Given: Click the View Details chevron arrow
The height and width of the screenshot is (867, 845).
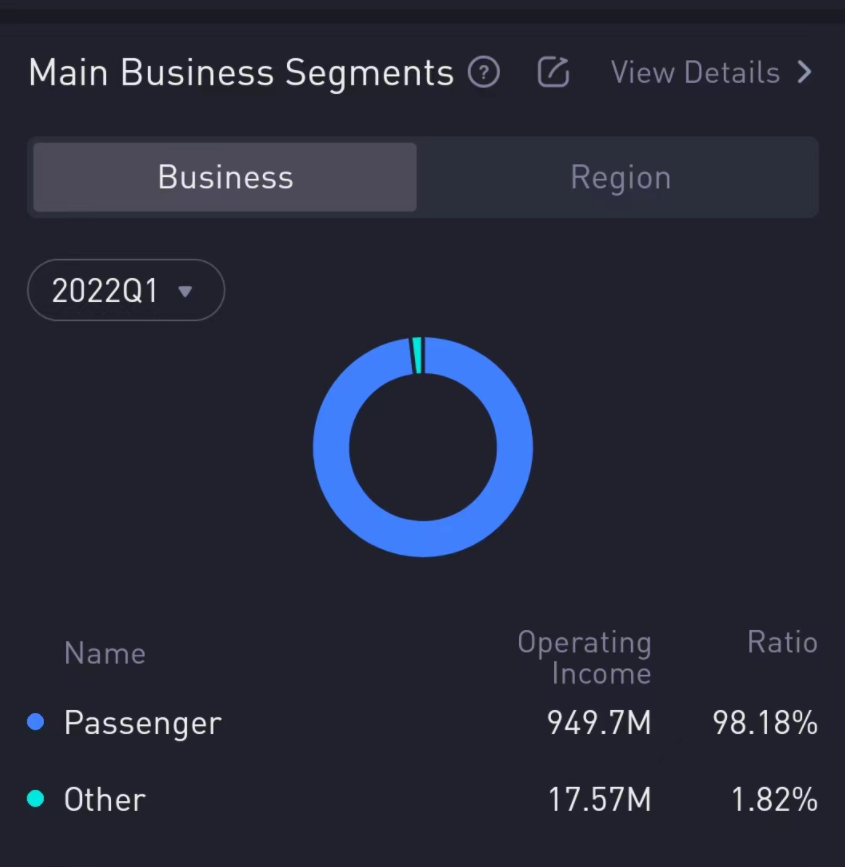Looking at the screenshot, I should pyautogui.click(x=804, y=73).
